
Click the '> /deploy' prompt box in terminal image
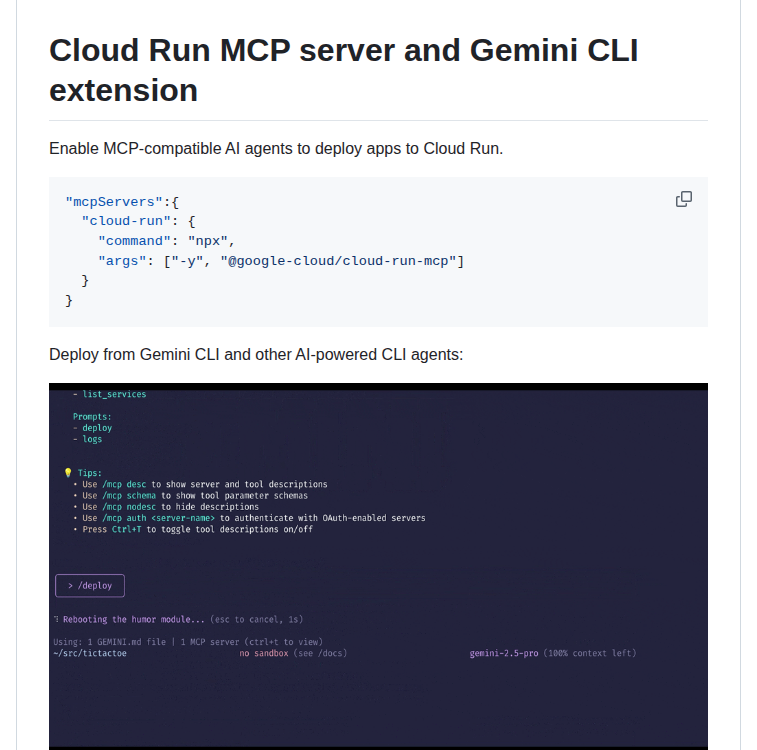(90, 585)
